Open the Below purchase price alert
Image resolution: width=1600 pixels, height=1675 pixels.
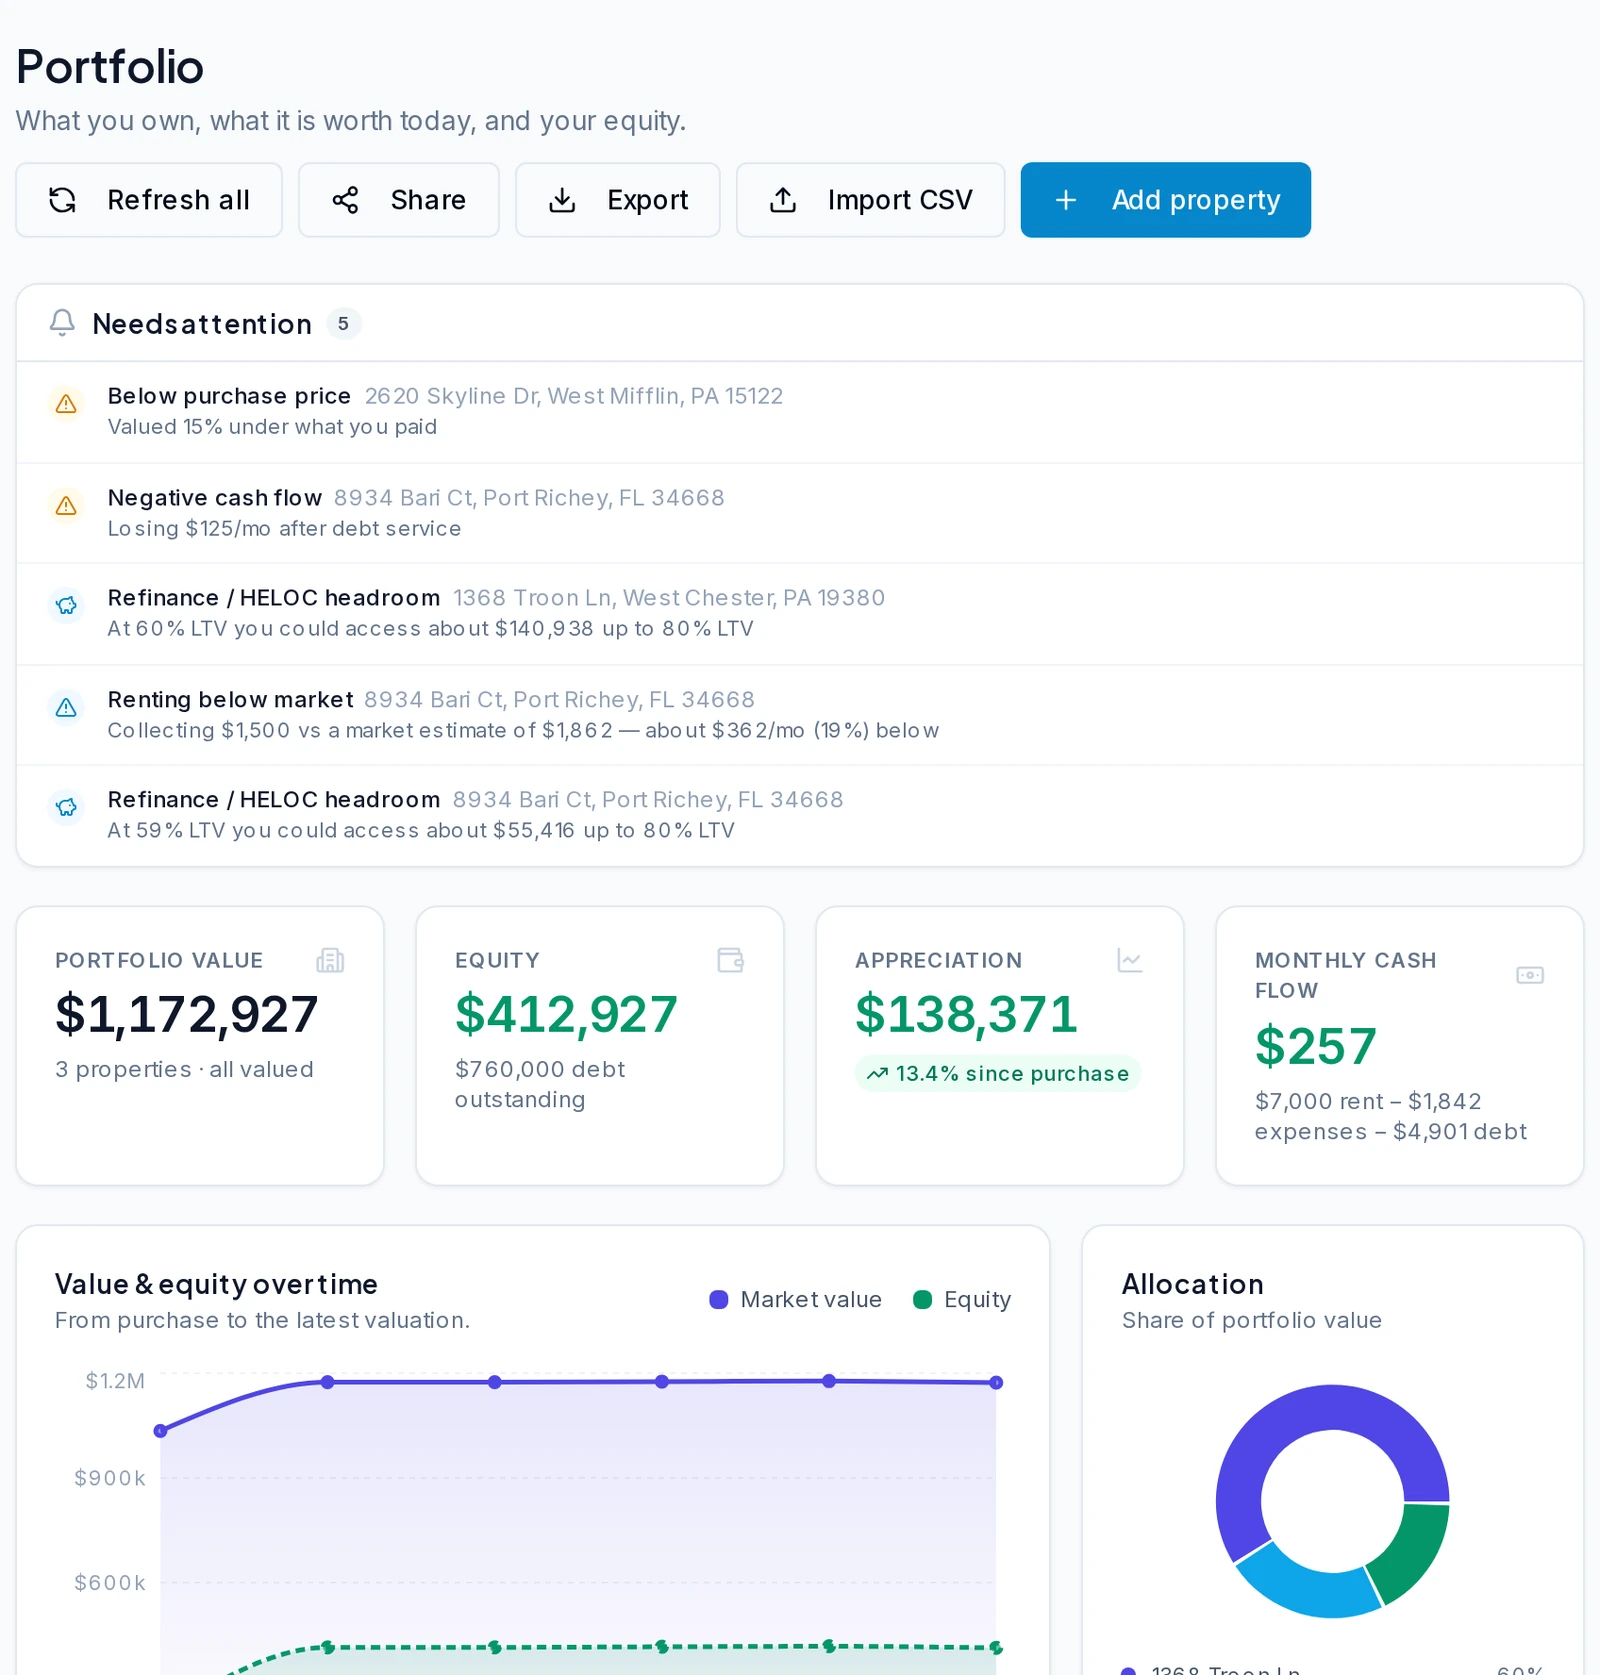pyautogui.click(x=800, y=412)
